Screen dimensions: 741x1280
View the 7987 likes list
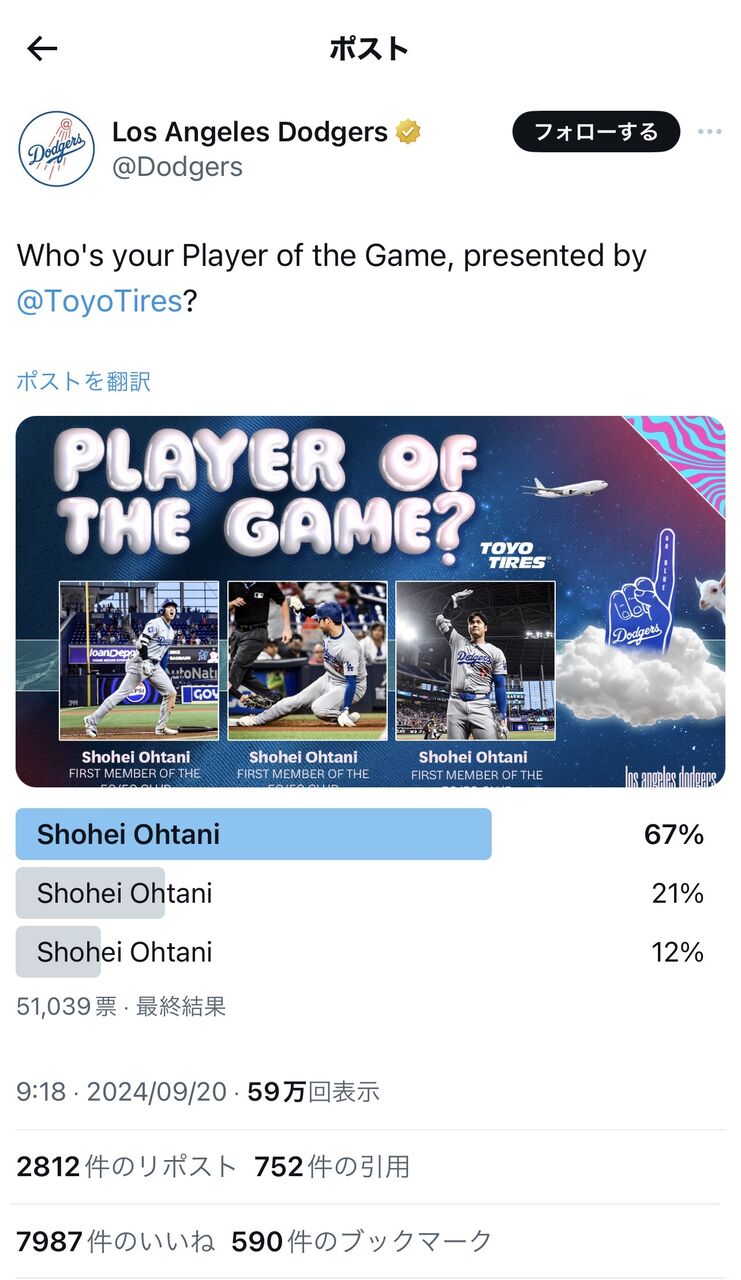point(115,1242)
